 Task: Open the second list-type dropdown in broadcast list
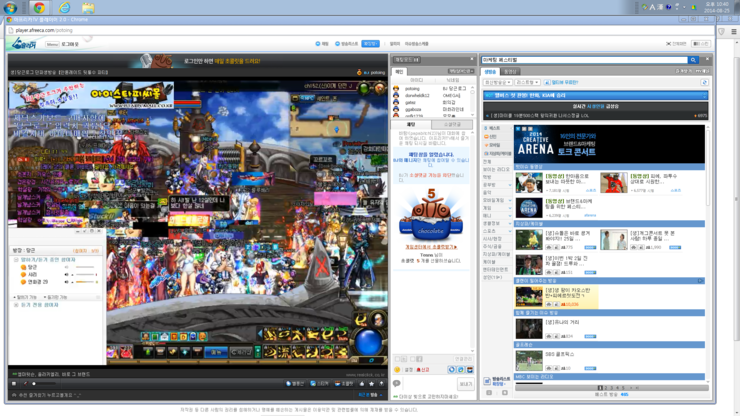coord(527,82)
